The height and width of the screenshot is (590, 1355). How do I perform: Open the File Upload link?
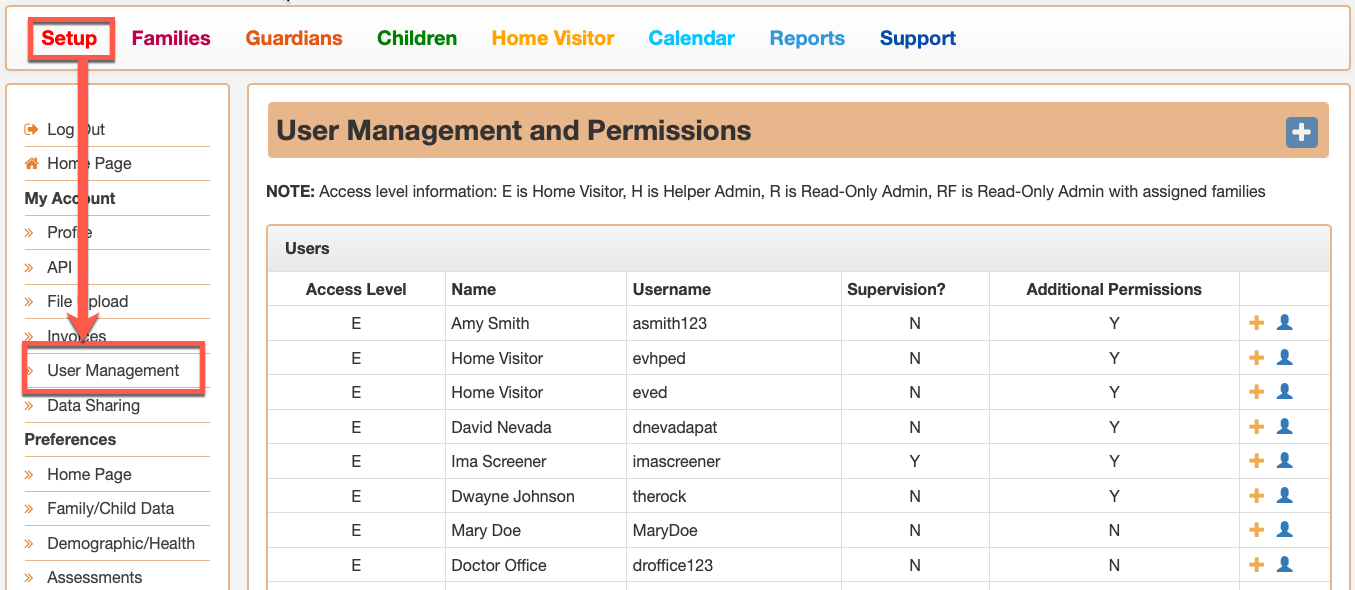coord(88,301)
